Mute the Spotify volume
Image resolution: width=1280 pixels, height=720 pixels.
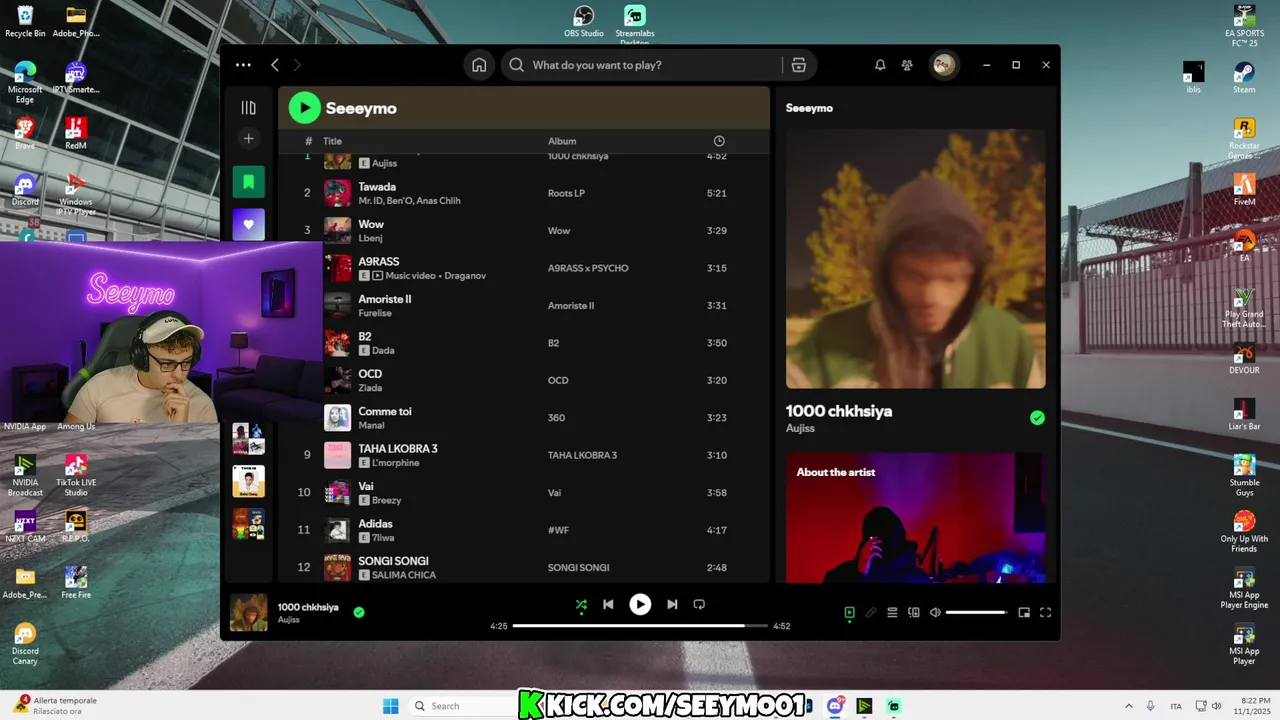935,613
